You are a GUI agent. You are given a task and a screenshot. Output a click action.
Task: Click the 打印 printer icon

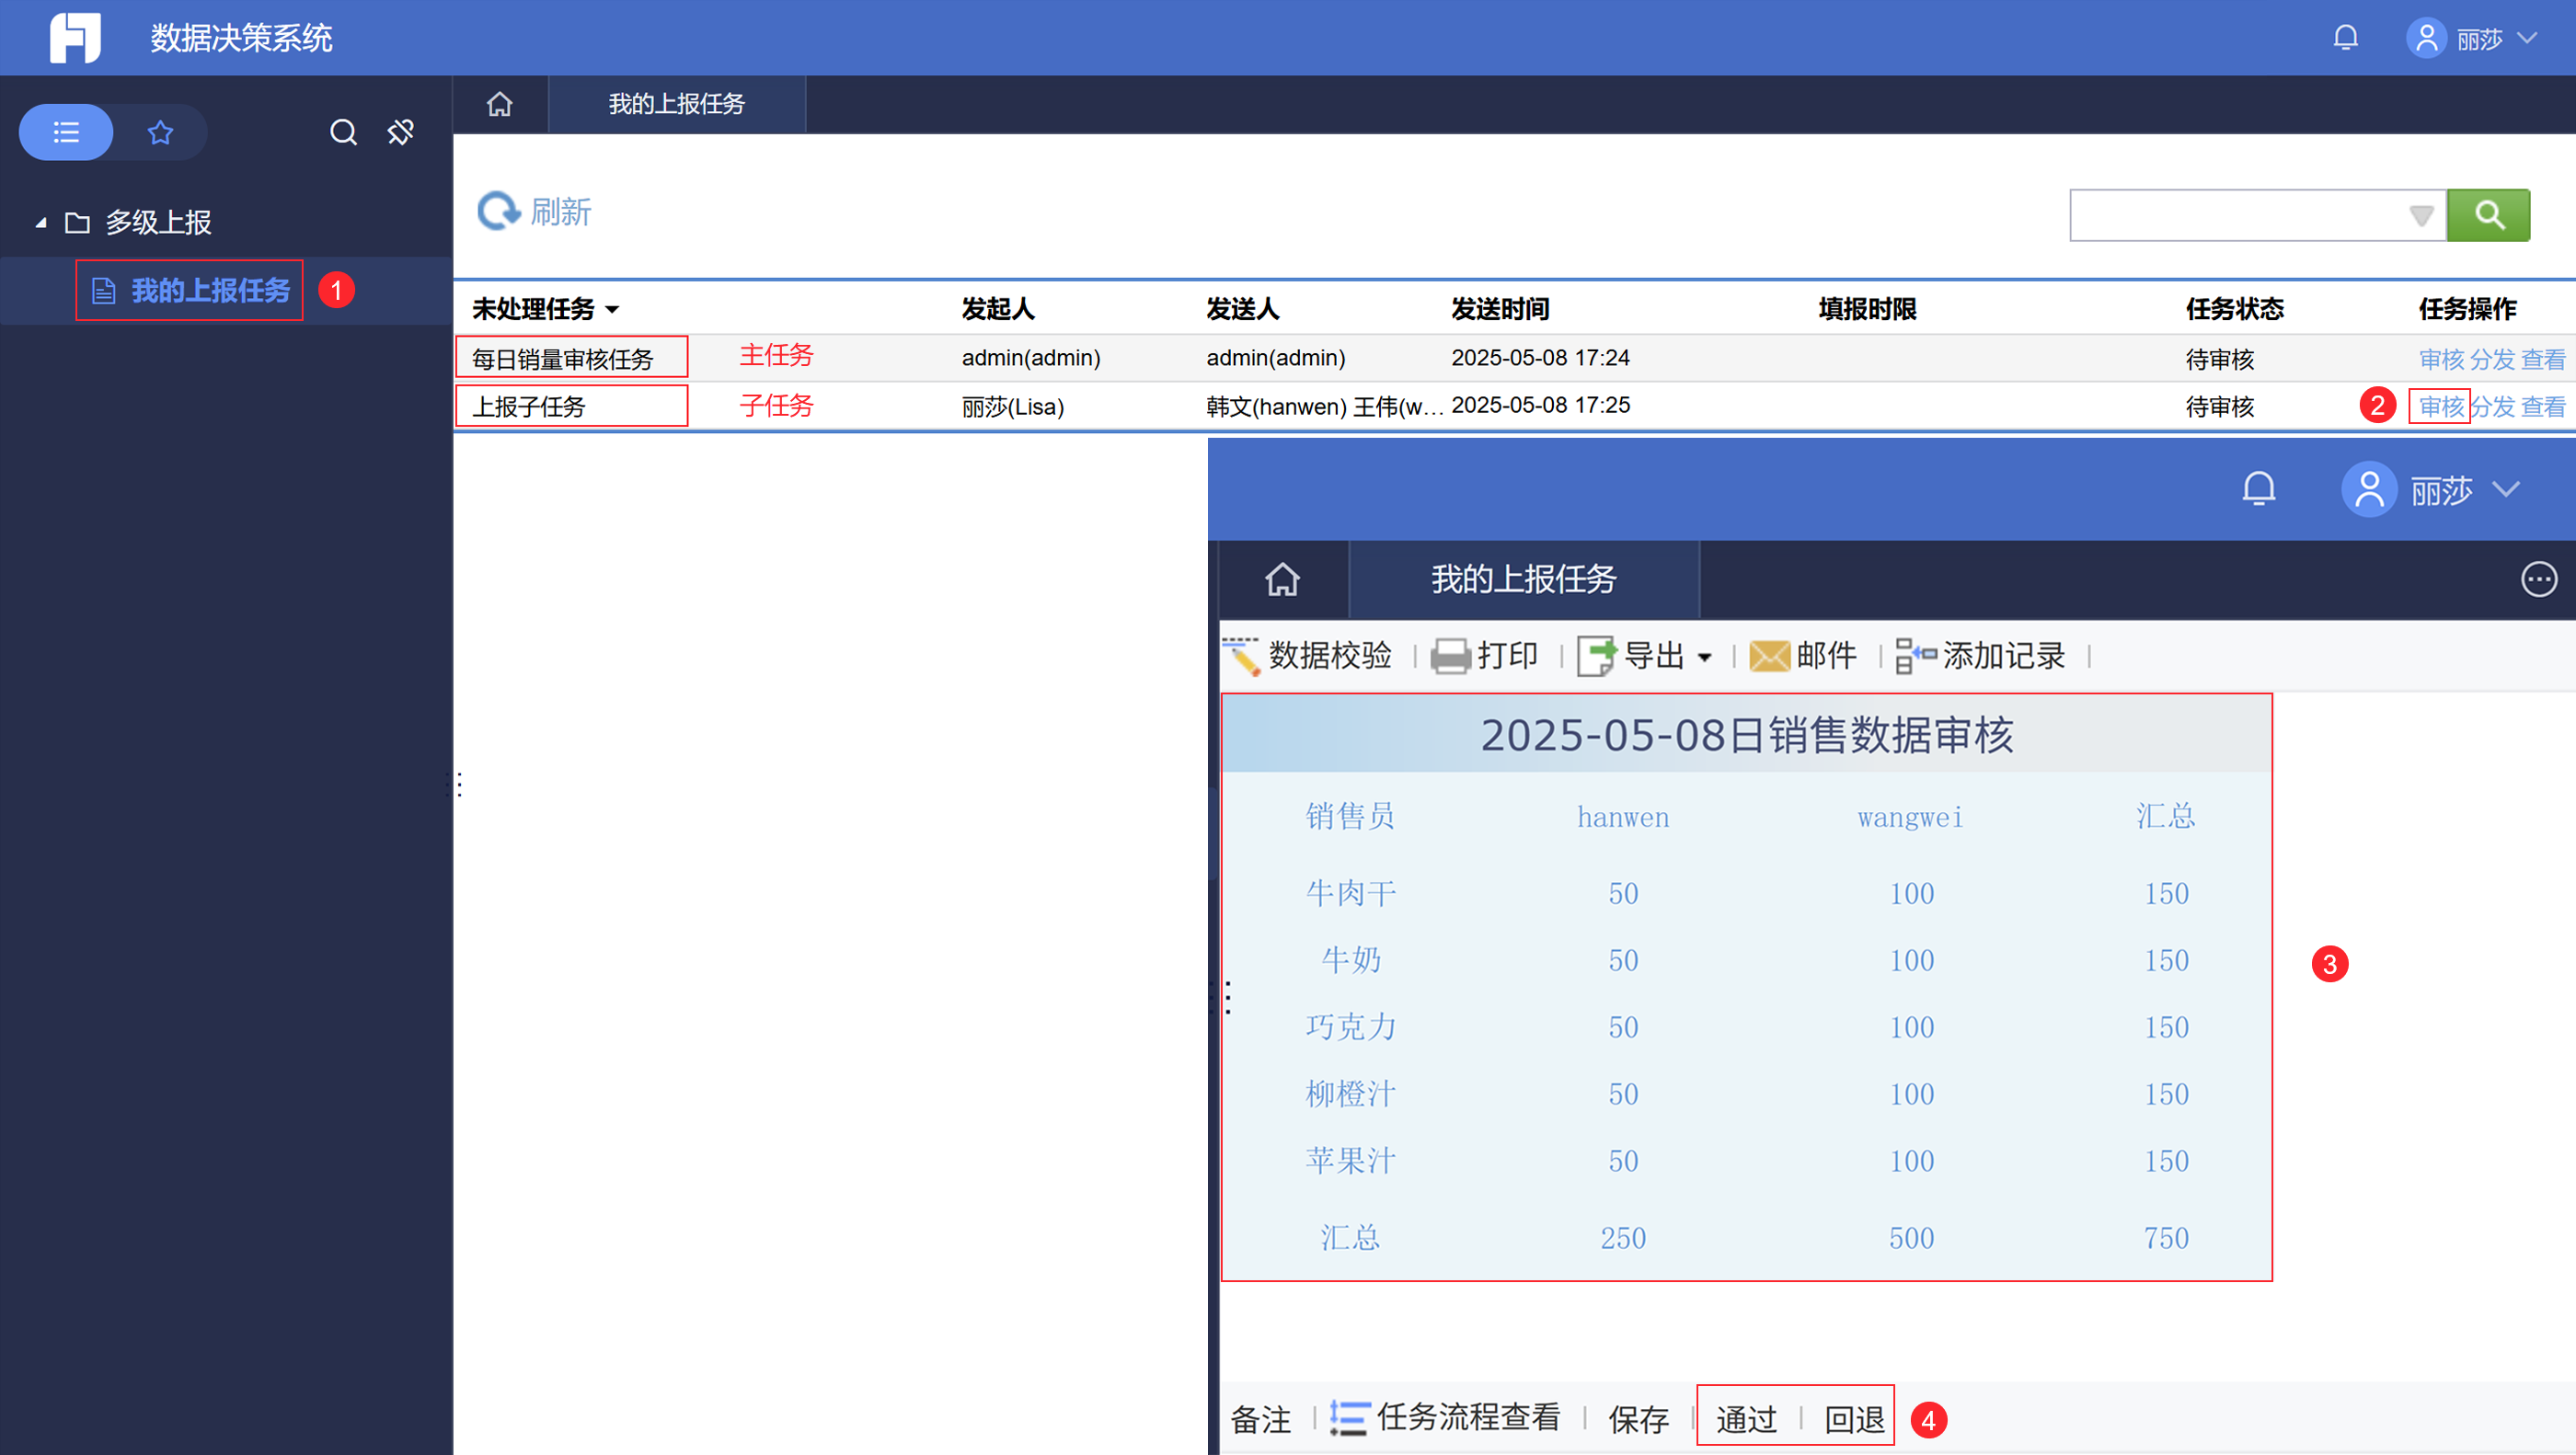(x=1450, y=656)
